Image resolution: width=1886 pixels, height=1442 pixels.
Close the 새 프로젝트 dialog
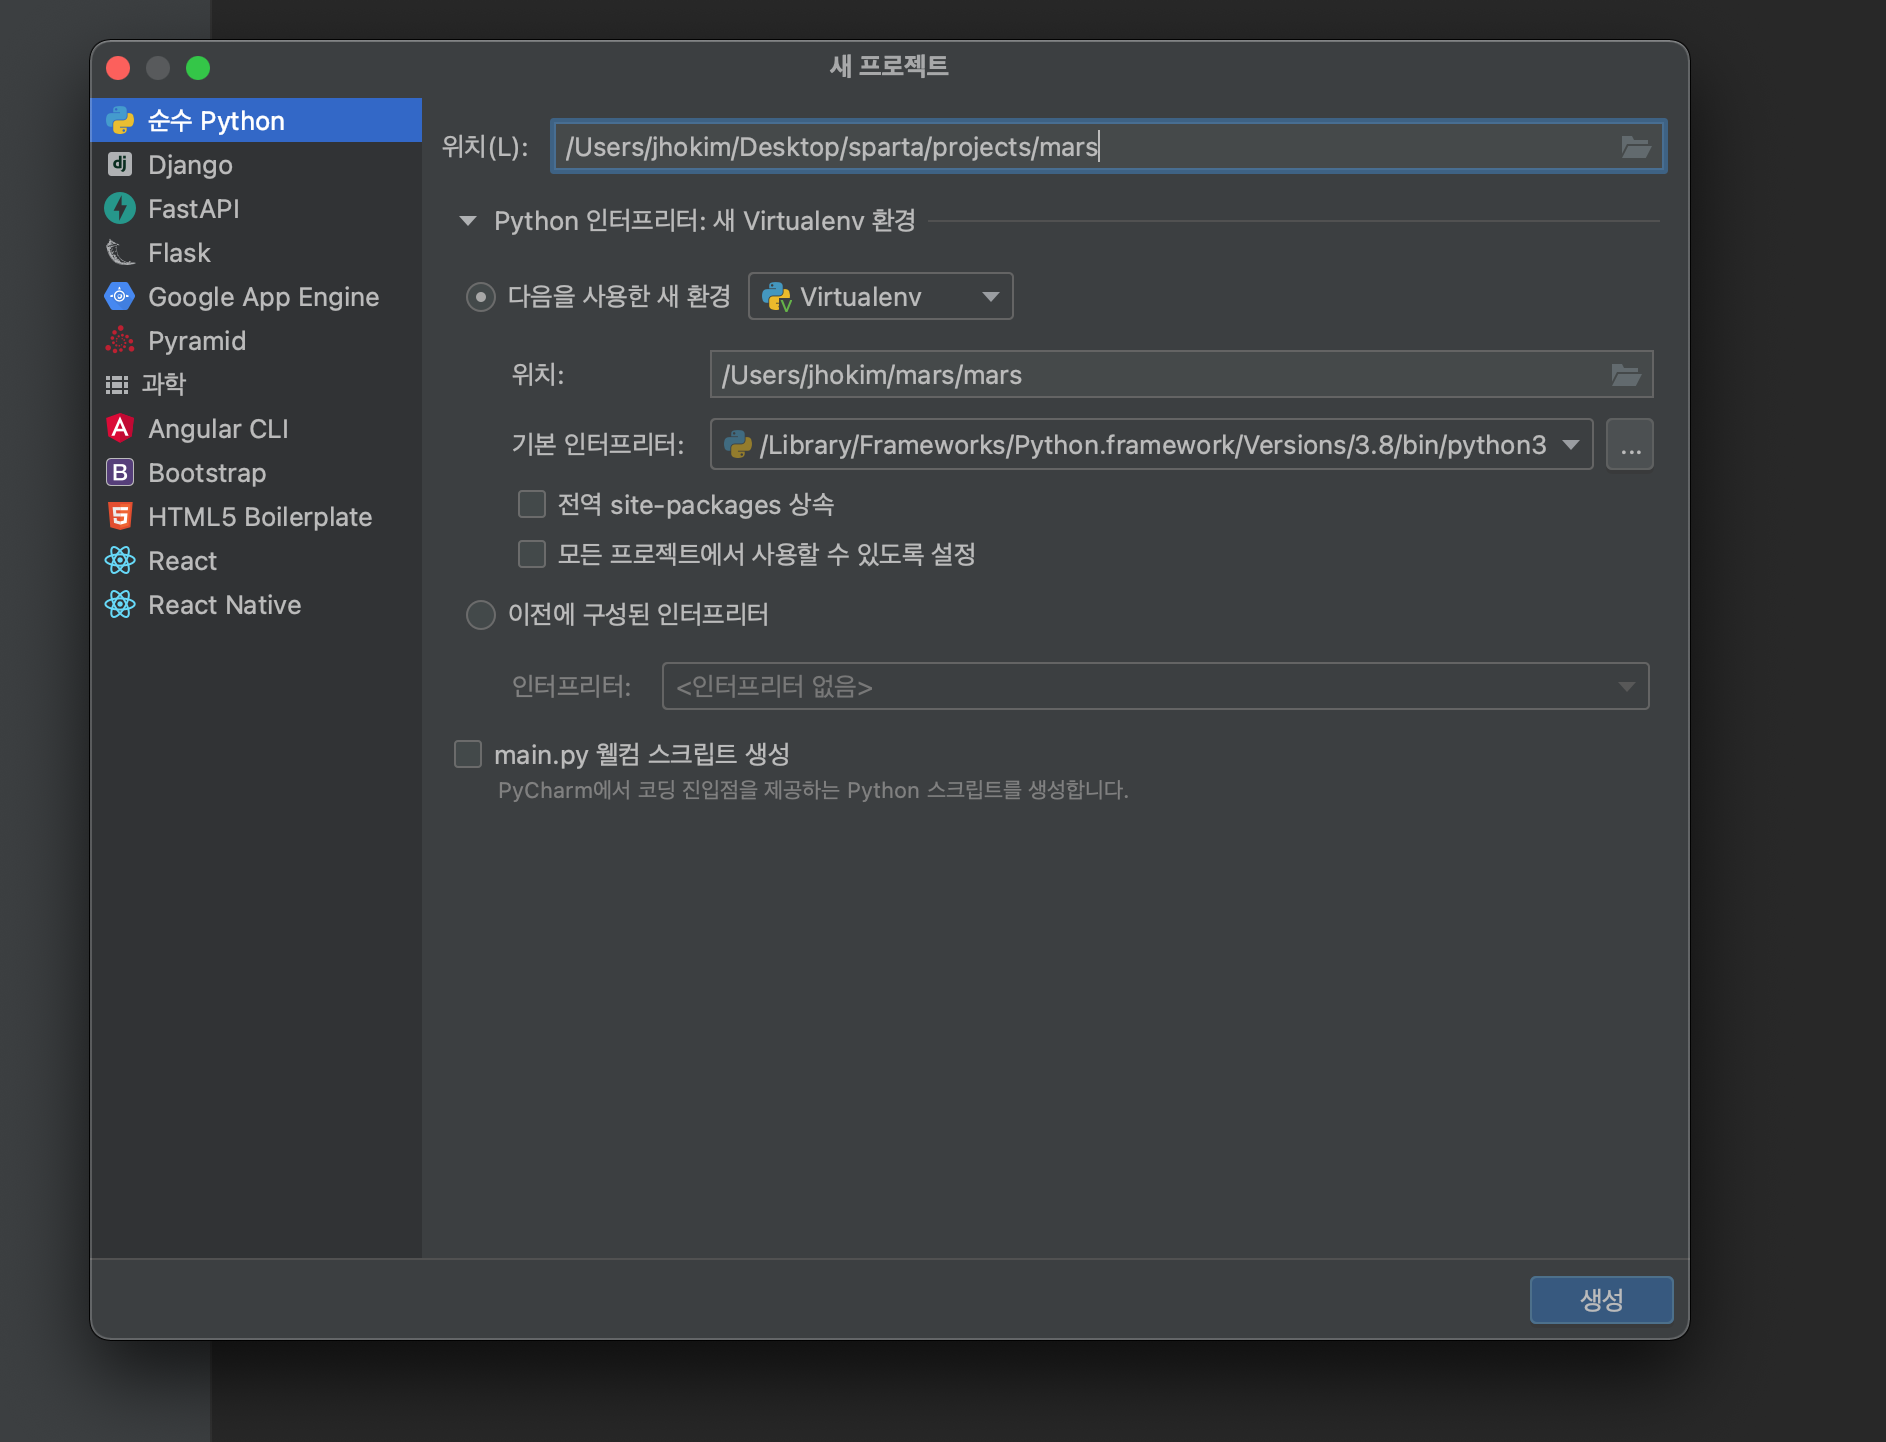pos(118,68)
